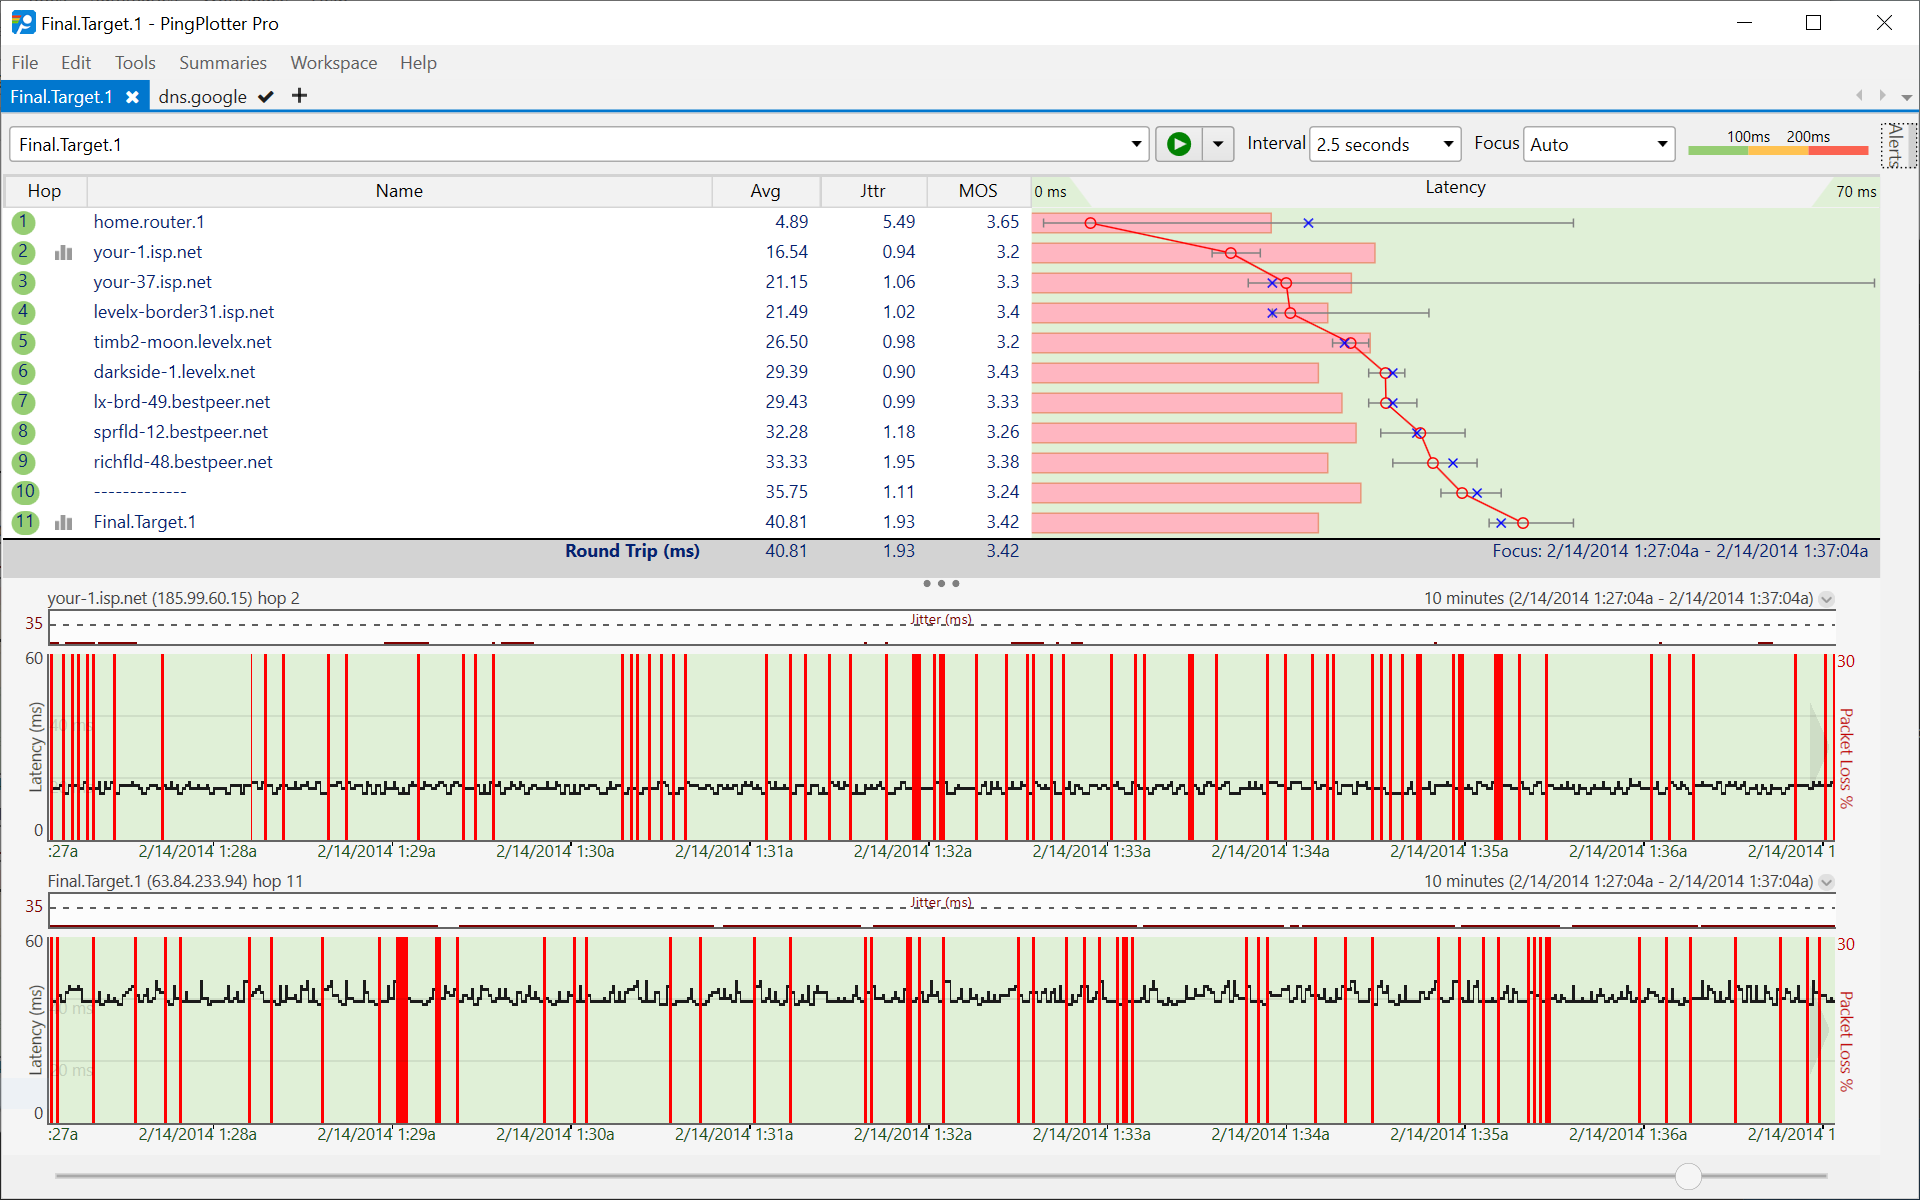
Task: Toggle the bar graph icon for your-1.isp.net
Action: click(x=64, y=252)
